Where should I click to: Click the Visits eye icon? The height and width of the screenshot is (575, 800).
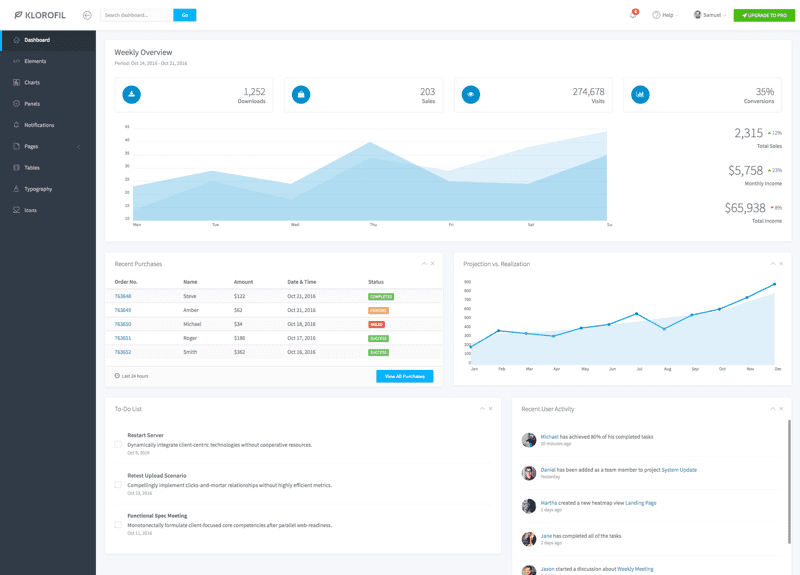coord(471,95)
